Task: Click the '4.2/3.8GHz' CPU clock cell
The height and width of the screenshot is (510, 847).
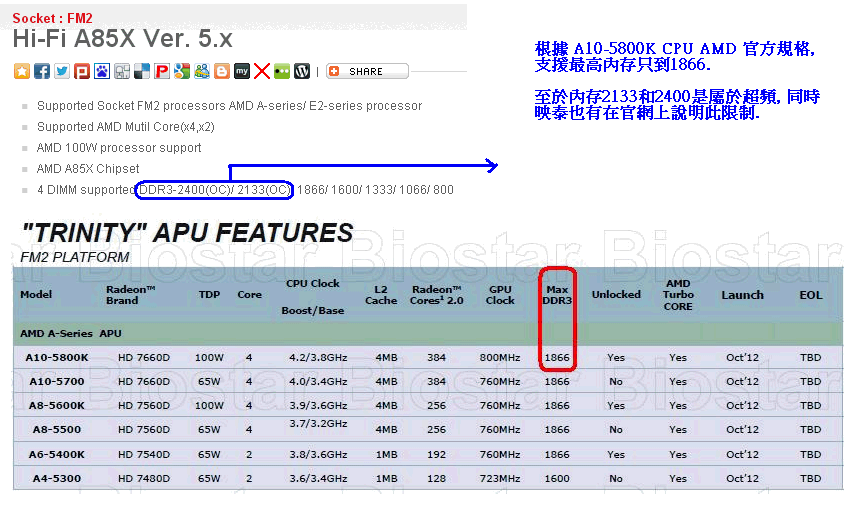Action: coord(318,358)
